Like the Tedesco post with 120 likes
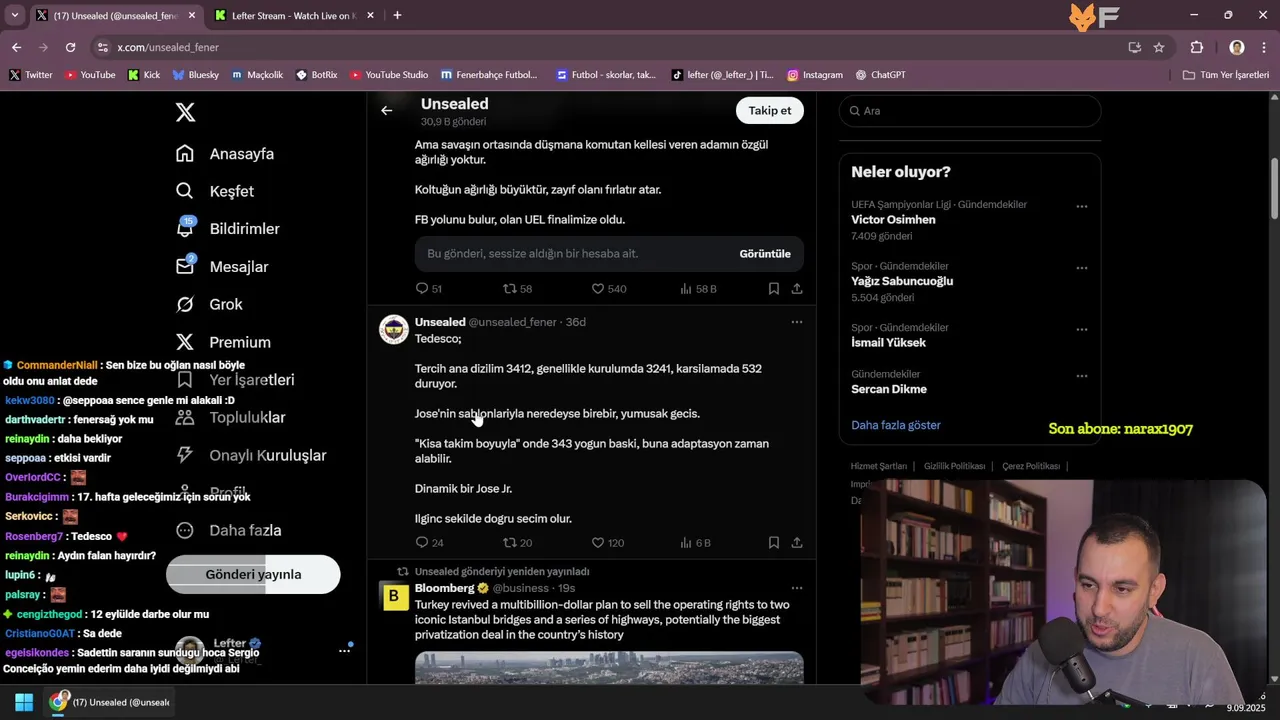 (x=598, y=542)
